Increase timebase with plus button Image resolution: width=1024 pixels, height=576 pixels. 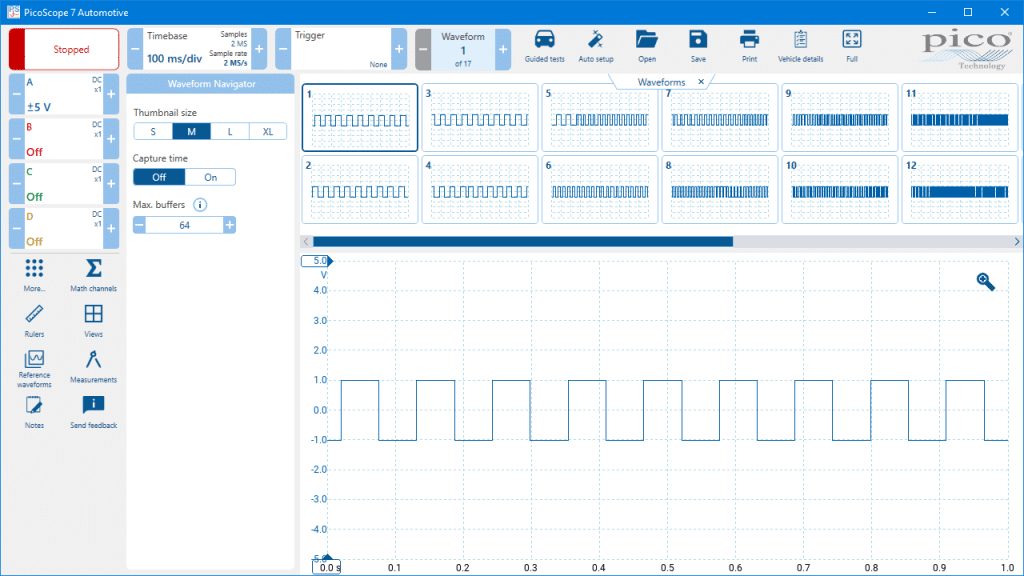click(259, 49)
